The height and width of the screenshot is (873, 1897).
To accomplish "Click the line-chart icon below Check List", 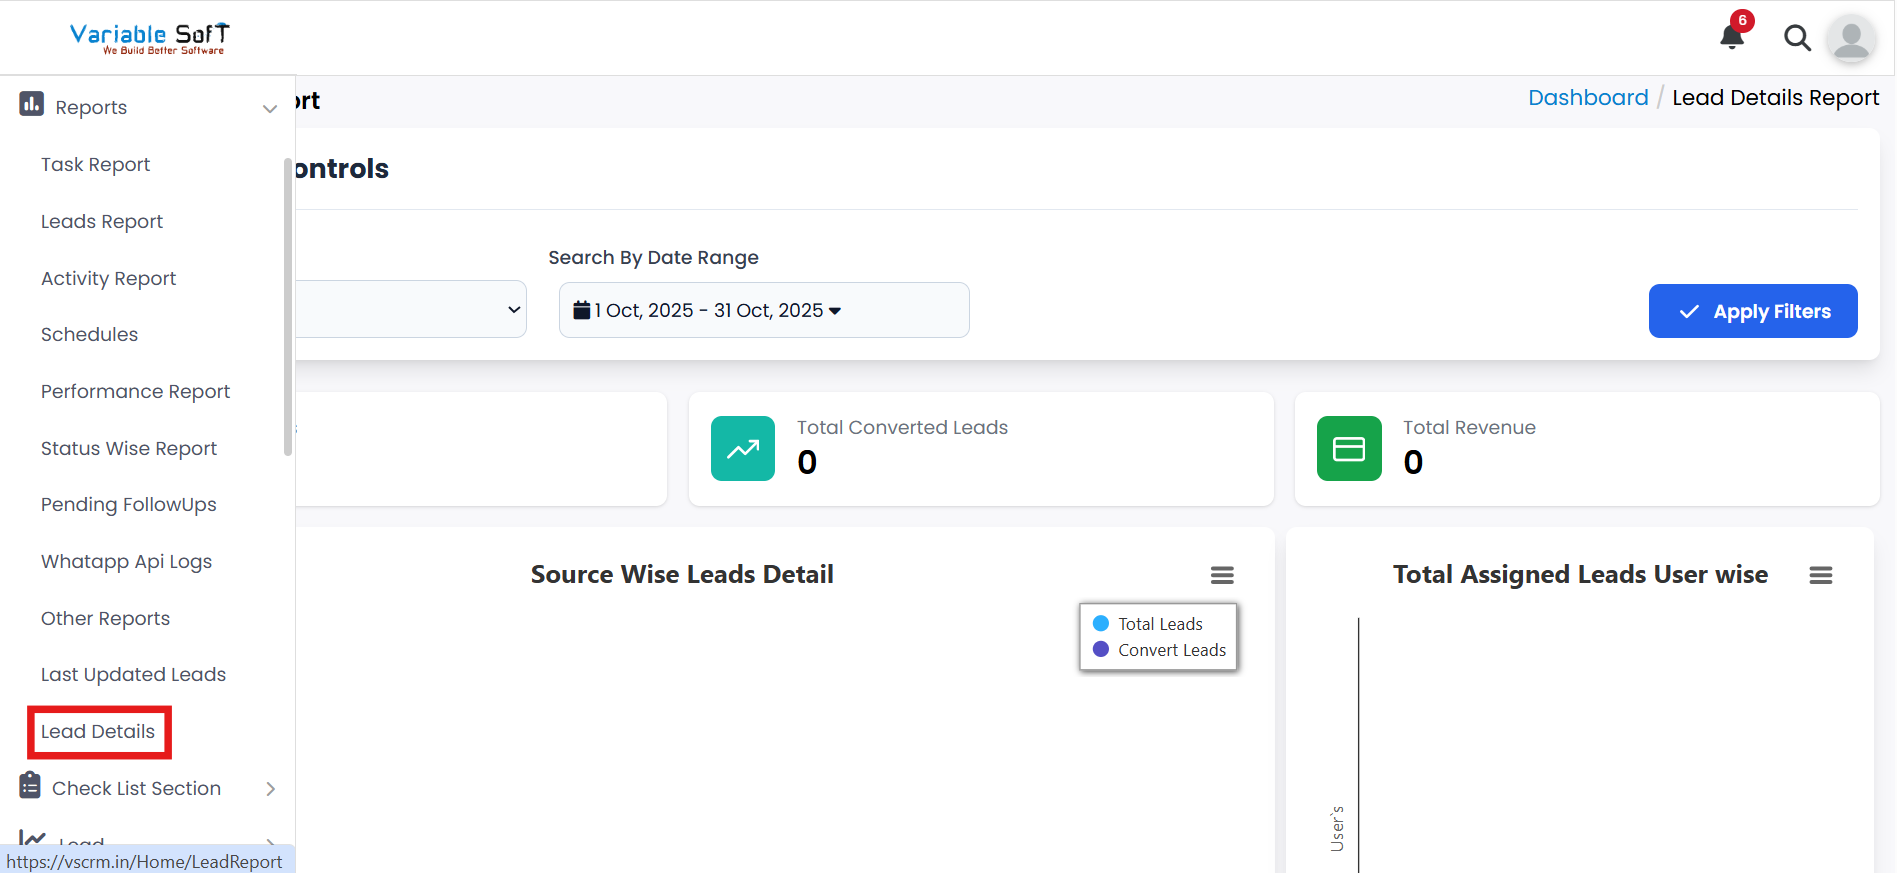I will [x=32, y=839].
